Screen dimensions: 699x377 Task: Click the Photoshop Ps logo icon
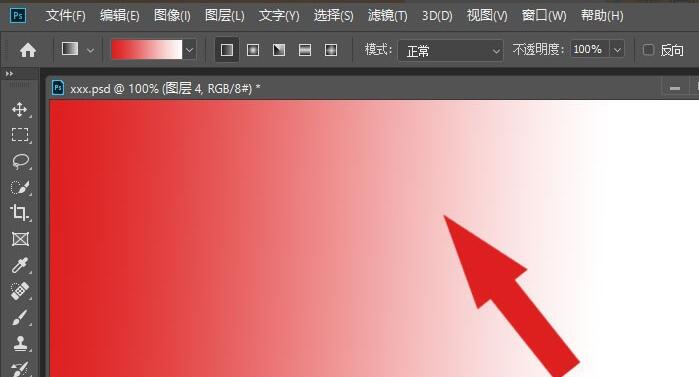click(18, 16)
